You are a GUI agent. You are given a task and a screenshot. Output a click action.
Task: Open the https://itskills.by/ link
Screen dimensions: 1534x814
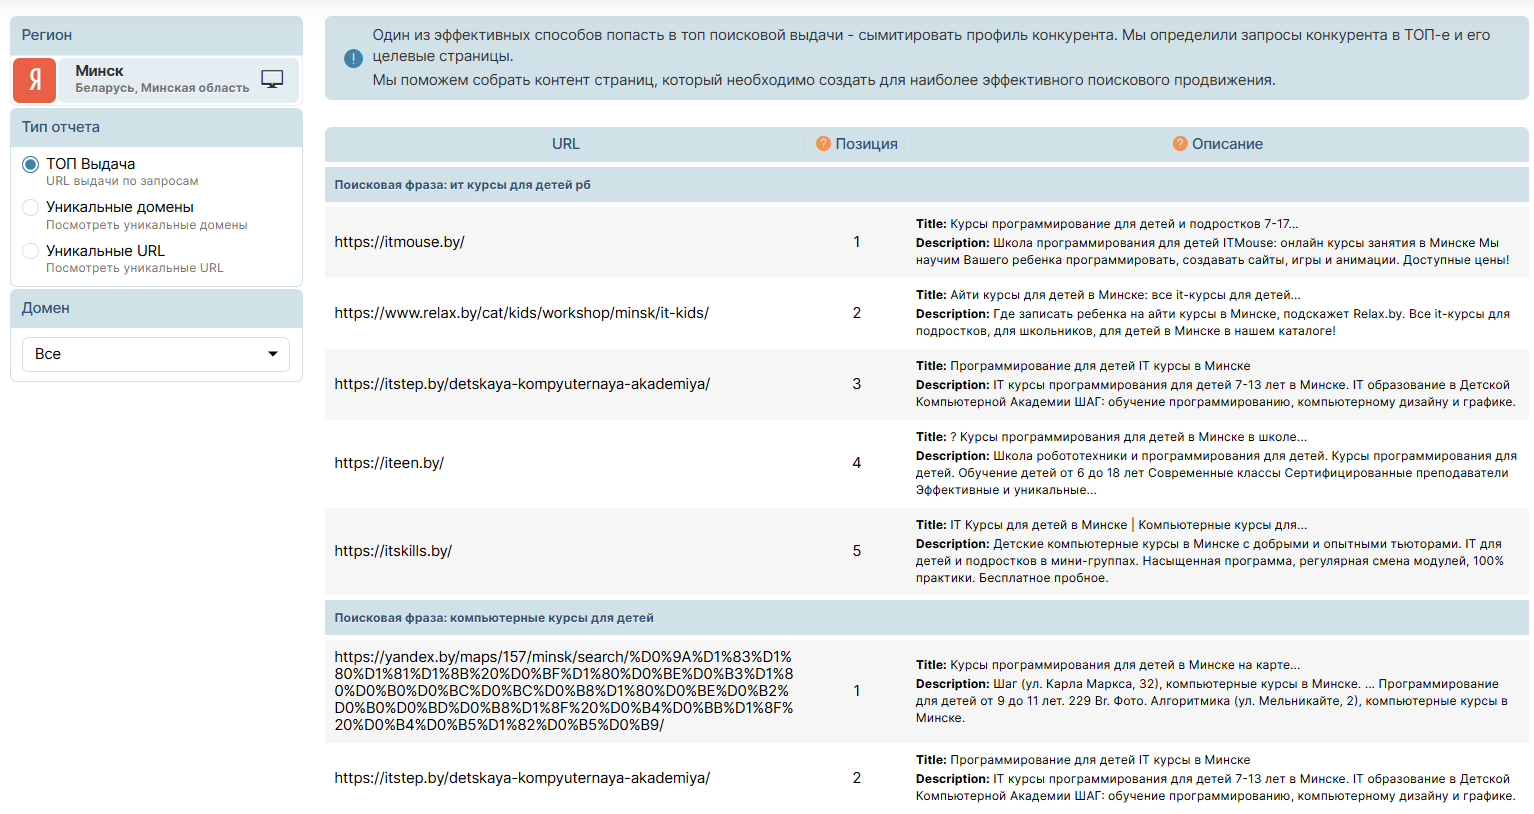coord(393,551)
